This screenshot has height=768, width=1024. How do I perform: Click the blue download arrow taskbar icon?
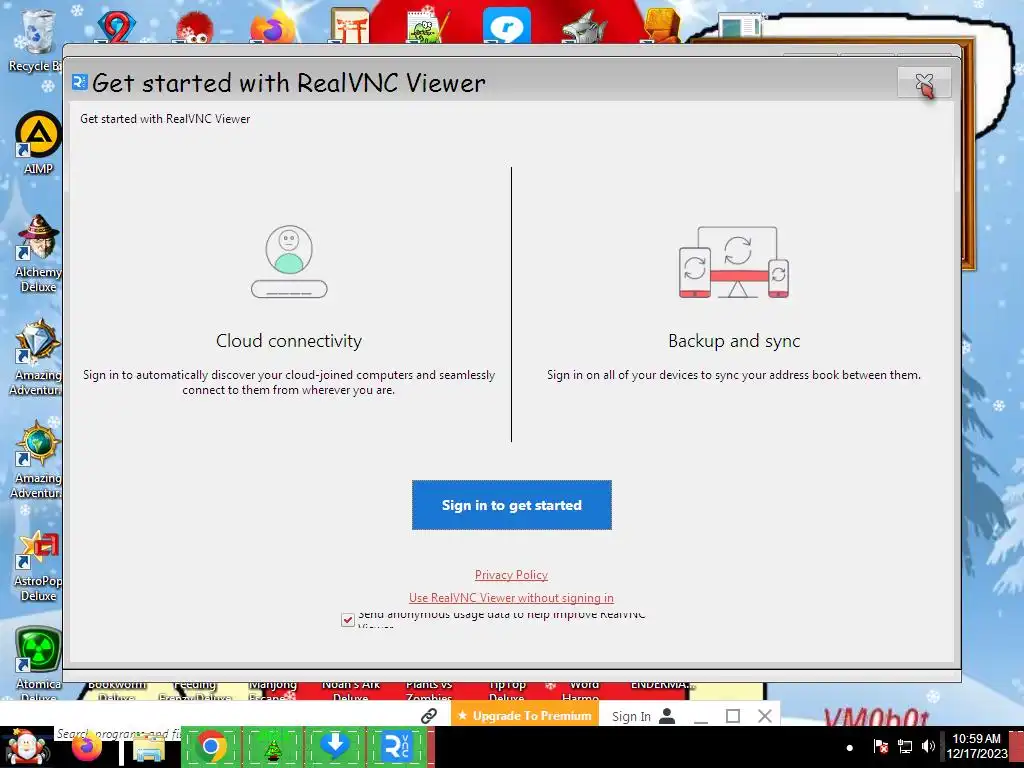pyautogui.click(x=335, y=746)
